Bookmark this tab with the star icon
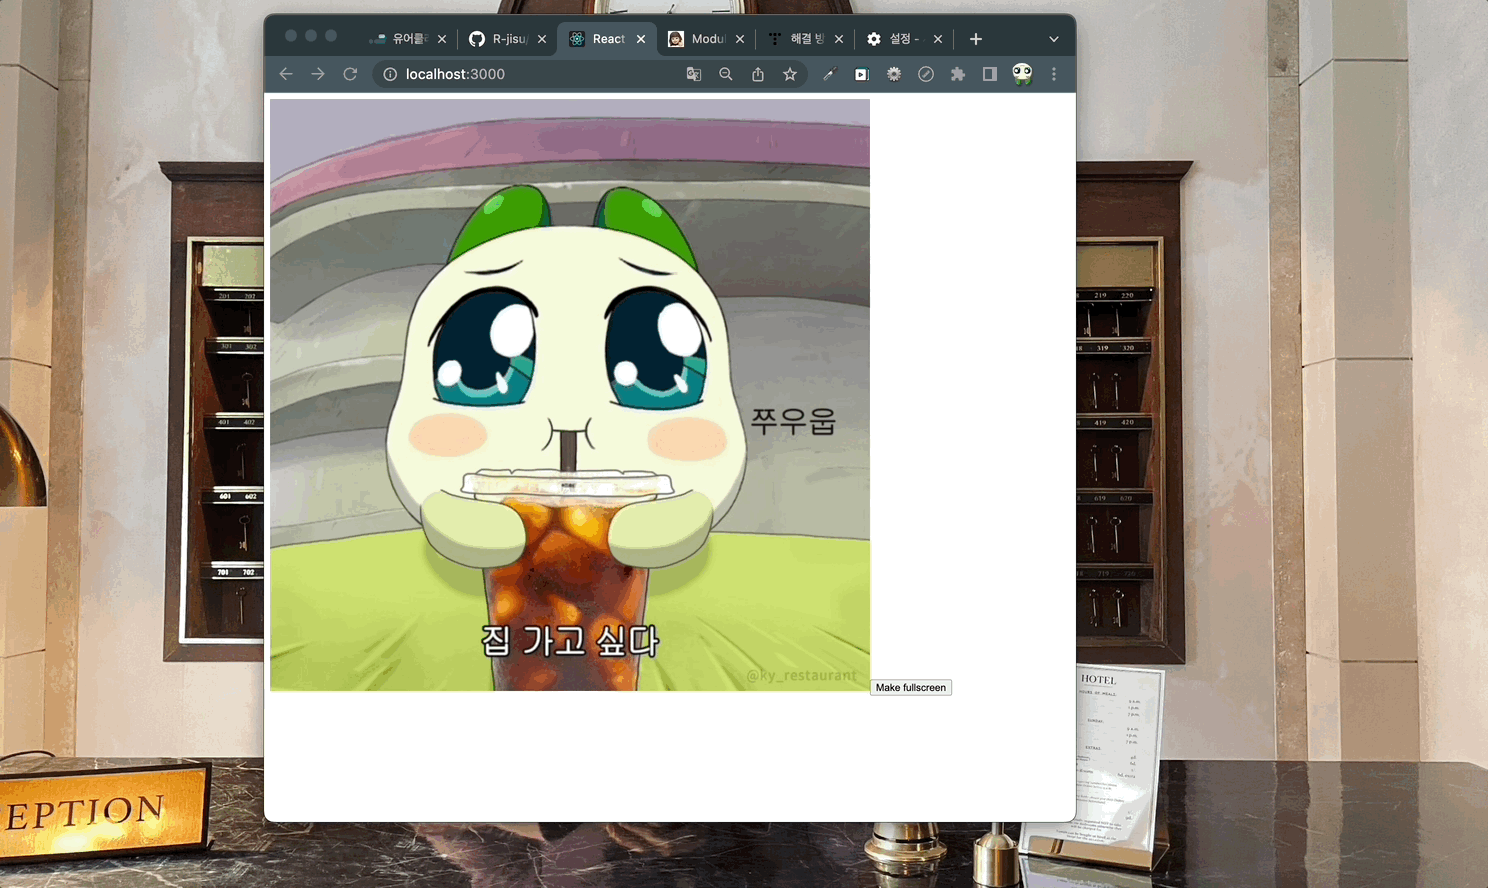The image size is (1488, 888). coord(790,74)
